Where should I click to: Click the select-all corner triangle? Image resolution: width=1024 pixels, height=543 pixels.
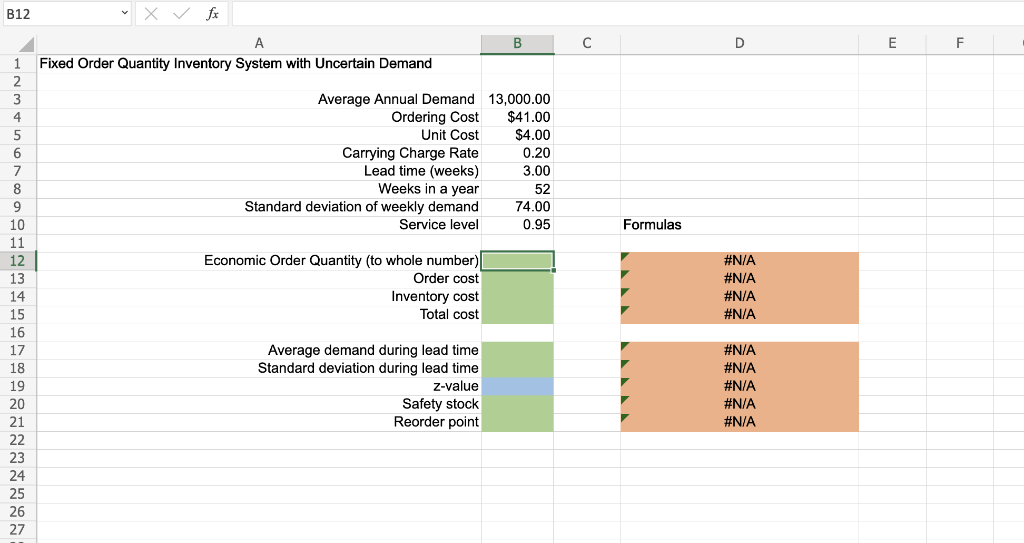[26, 44]
